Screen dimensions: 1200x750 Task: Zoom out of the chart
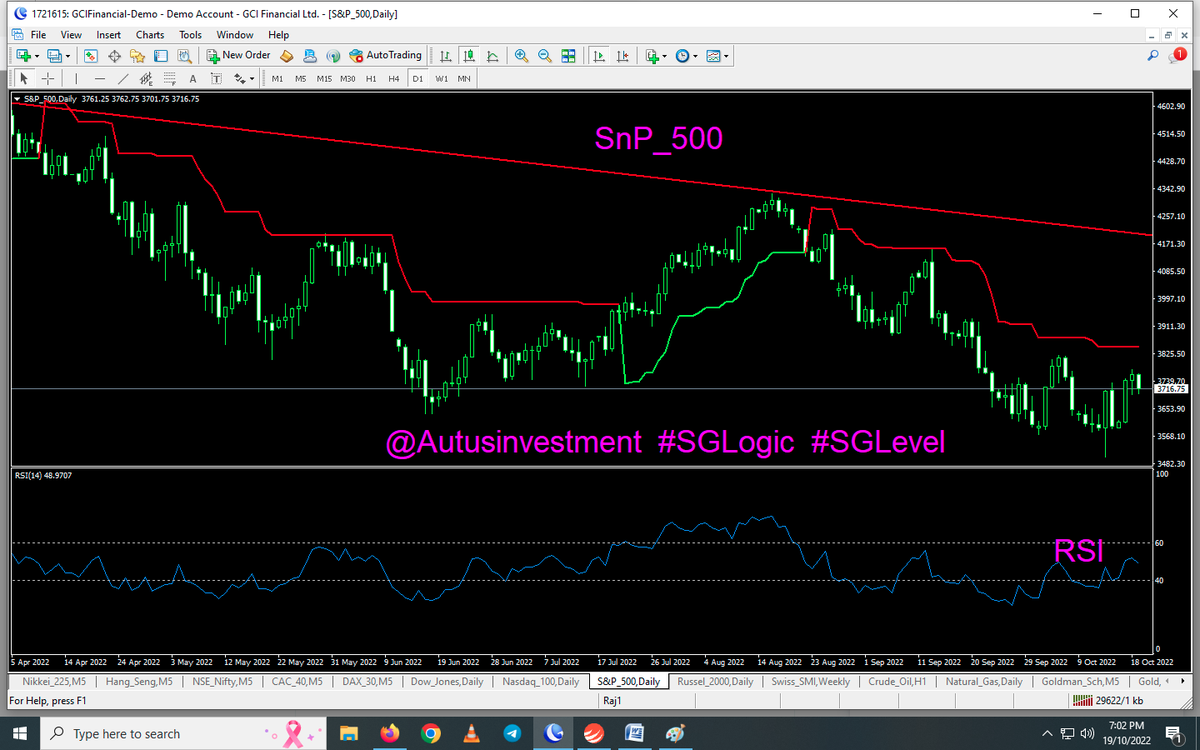[544, 56]
